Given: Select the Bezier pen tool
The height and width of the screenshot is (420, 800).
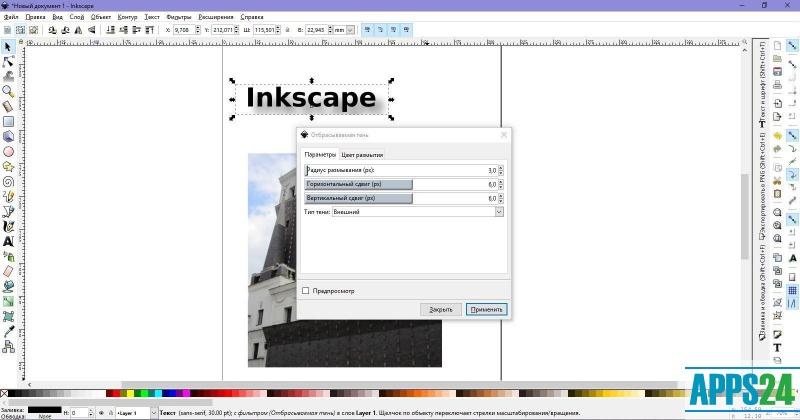Looking at the screenshot, I should pos(8,211).
